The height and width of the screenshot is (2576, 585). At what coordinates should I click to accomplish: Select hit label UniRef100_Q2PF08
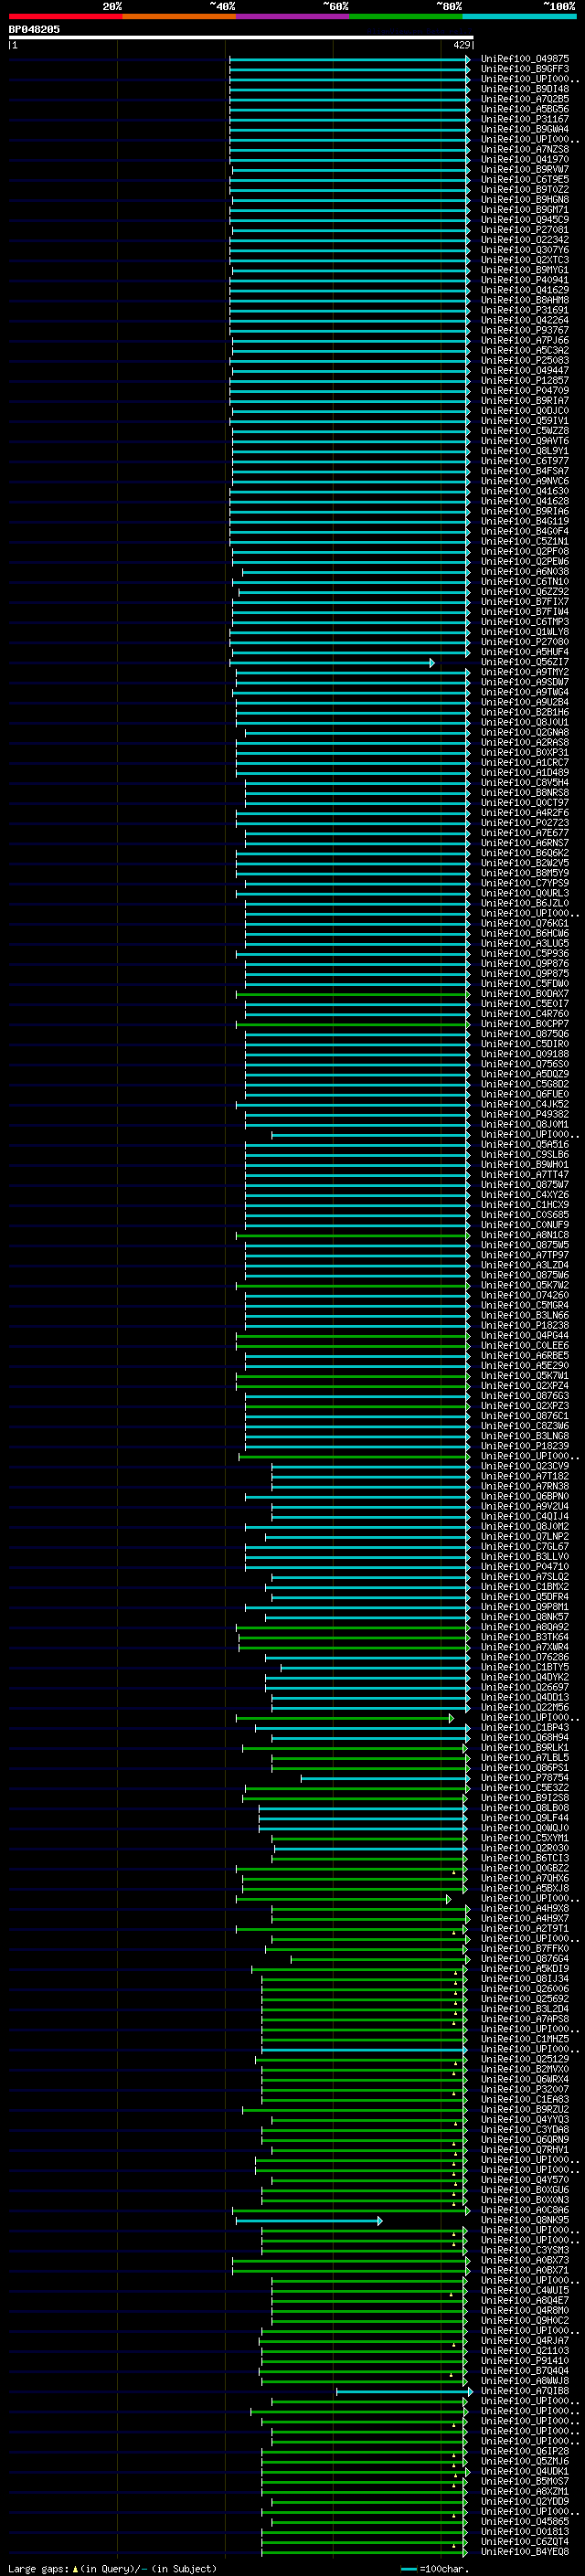pyautogui.click(x=525, y=551)
